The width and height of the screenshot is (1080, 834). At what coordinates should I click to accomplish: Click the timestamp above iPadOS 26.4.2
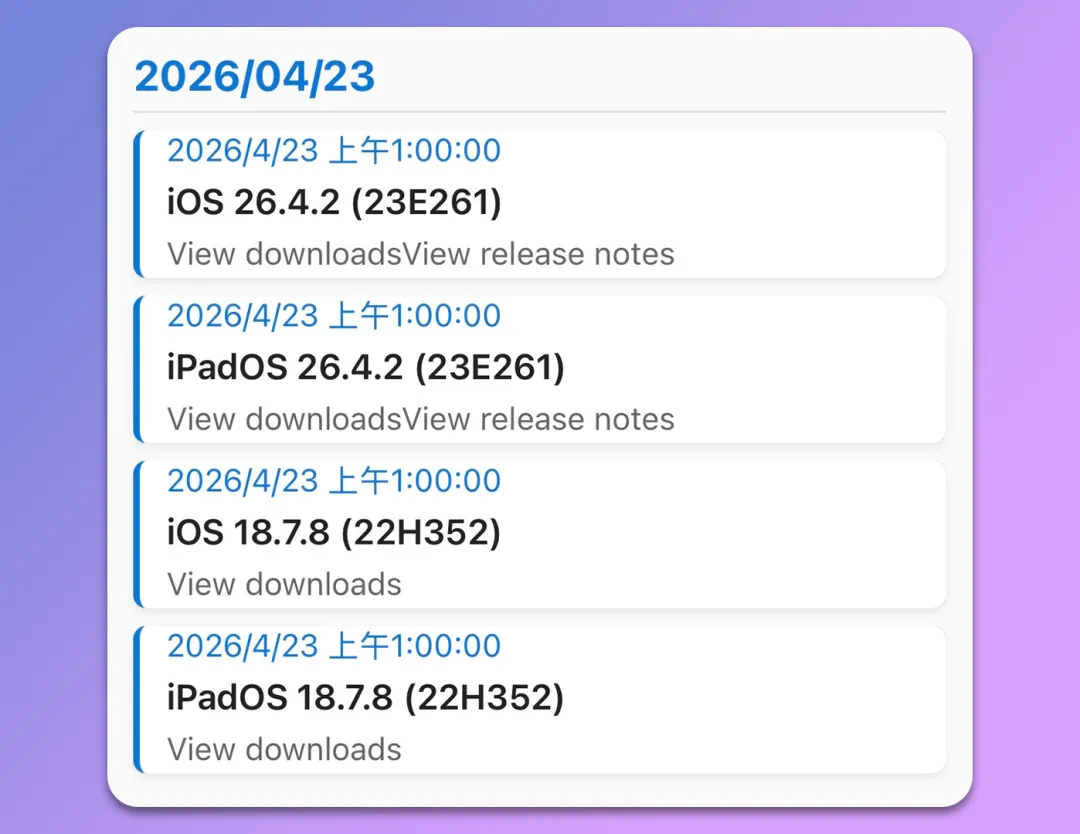point(334,316)
